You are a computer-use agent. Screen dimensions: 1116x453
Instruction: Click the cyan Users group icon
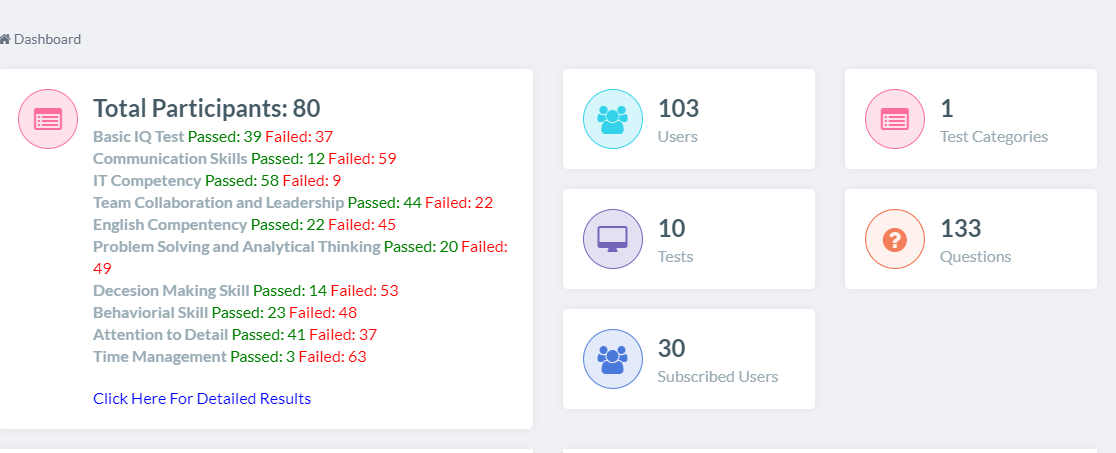click(x=612, y=119)
